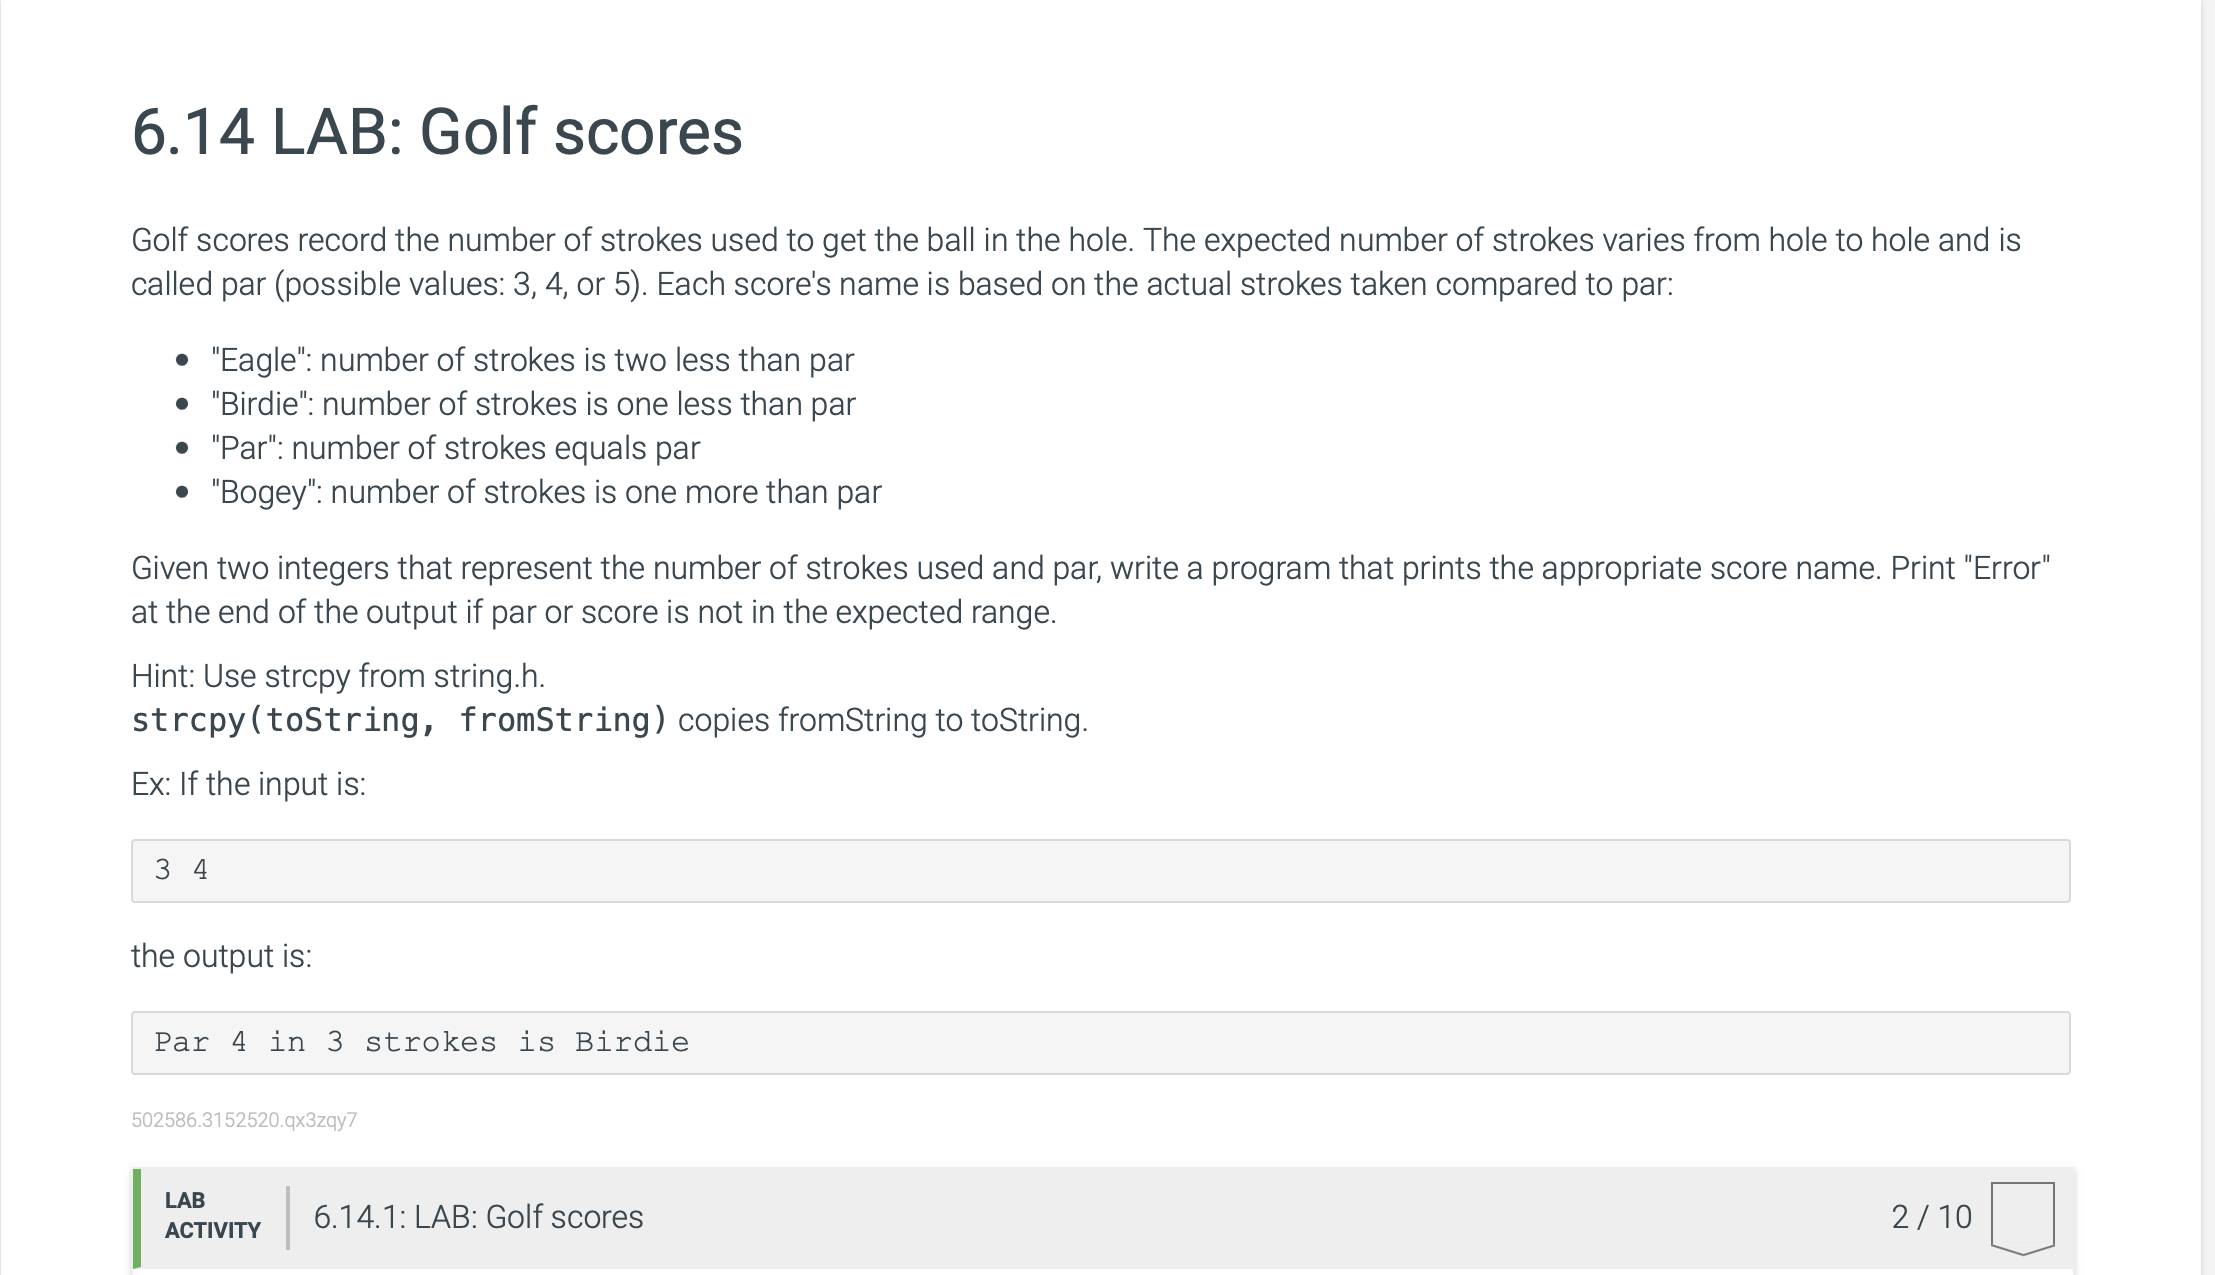
Task: Click the output box with Par 4 in 3 strokes
Action: point(1100,1043)
